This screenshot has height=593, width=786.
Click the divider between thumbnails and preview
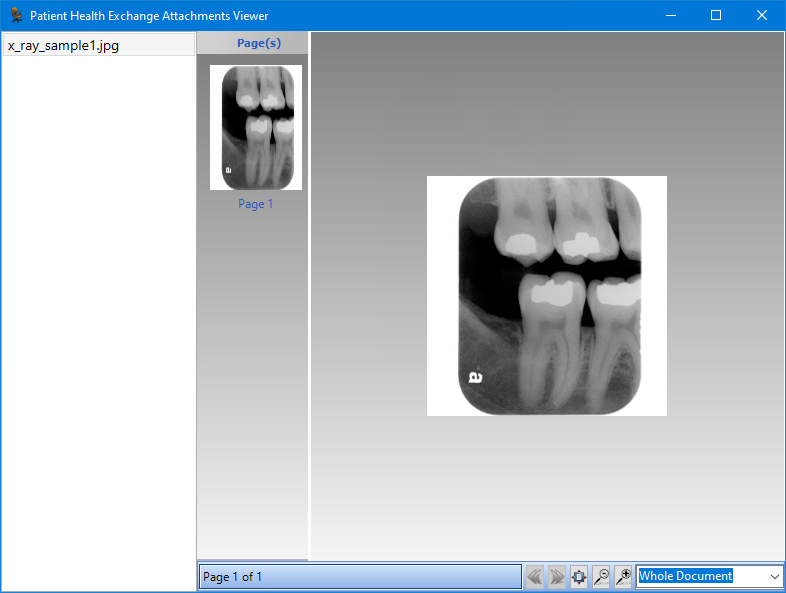(309, 300)
